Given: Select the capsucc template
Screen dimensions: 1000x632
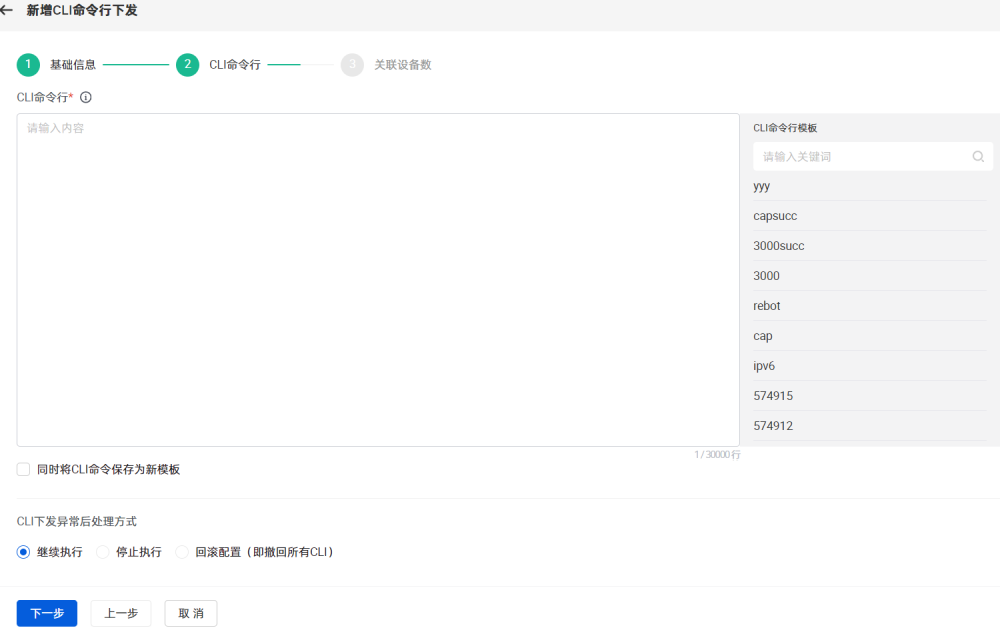Looking at the screenshot, I should click(775, 216).
